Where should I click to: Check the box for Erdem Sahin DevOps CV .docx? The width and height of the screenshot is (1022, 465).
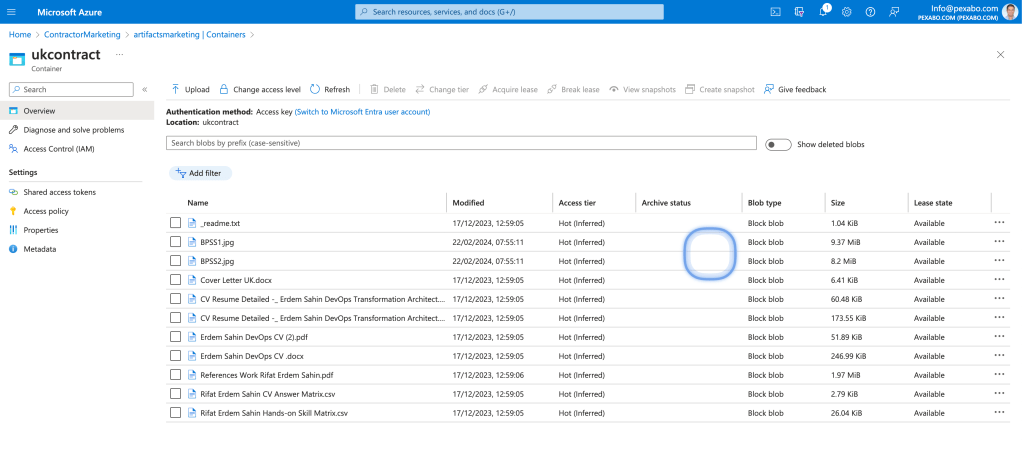pos(175,355)
